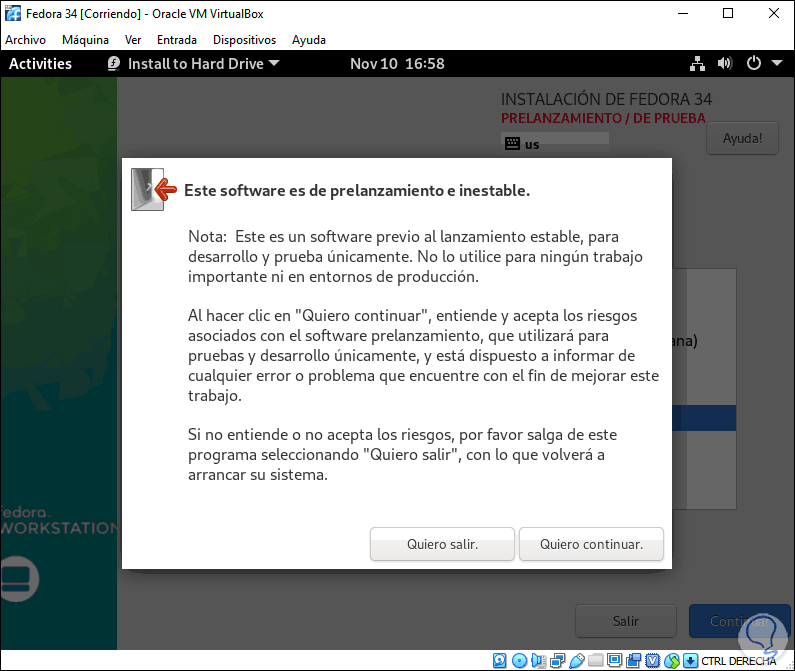Screen dimensions: 795x671
Task: Click the GNOME network wired icon in top bar
Action: pyautogui.click(x=697, y=63)
